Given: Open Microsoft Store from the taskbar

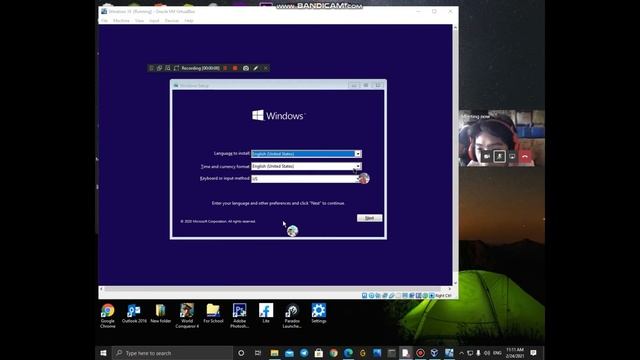Looking at the screenshot, I should click(319, 353).
